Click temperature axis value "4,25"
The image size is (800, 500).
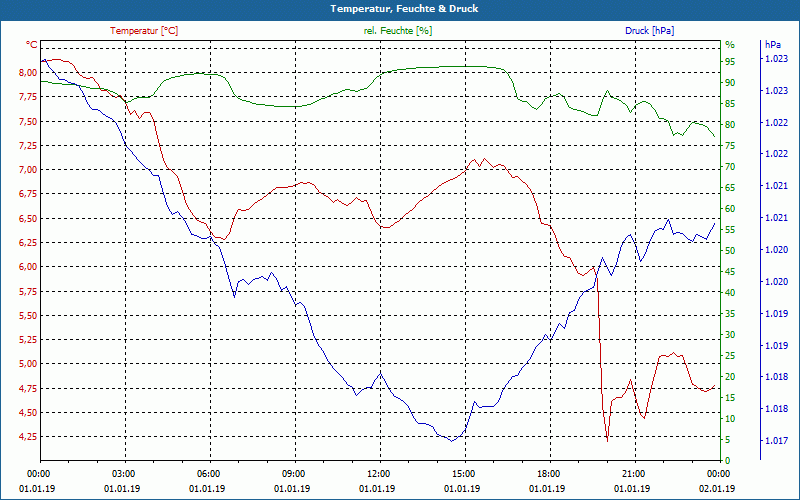[28, 437]
